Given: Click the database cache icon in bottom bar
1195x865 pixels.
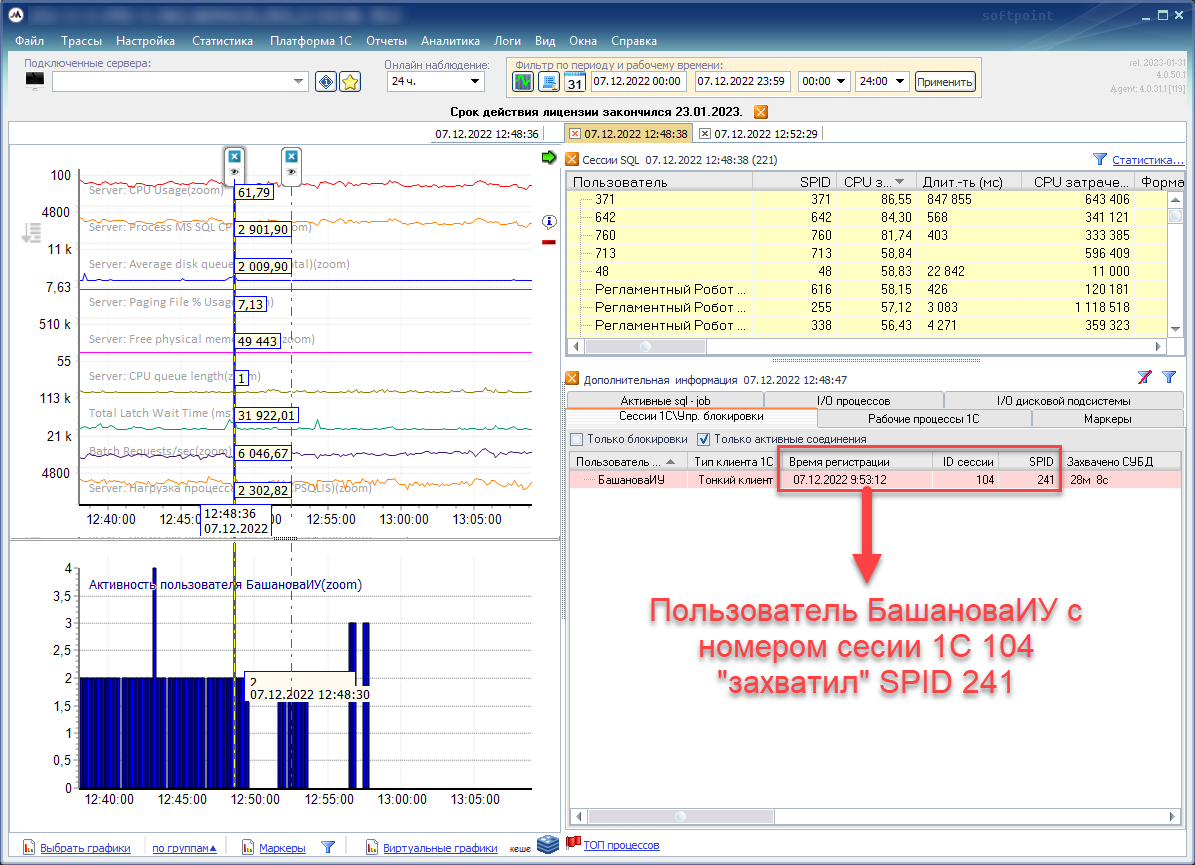Looking at the screenshot, I should (548, 845).
